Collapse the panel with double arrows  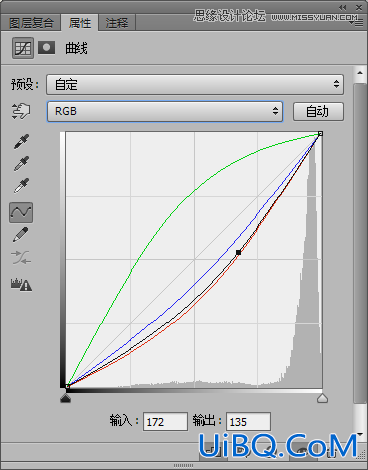tap(342, 7)
